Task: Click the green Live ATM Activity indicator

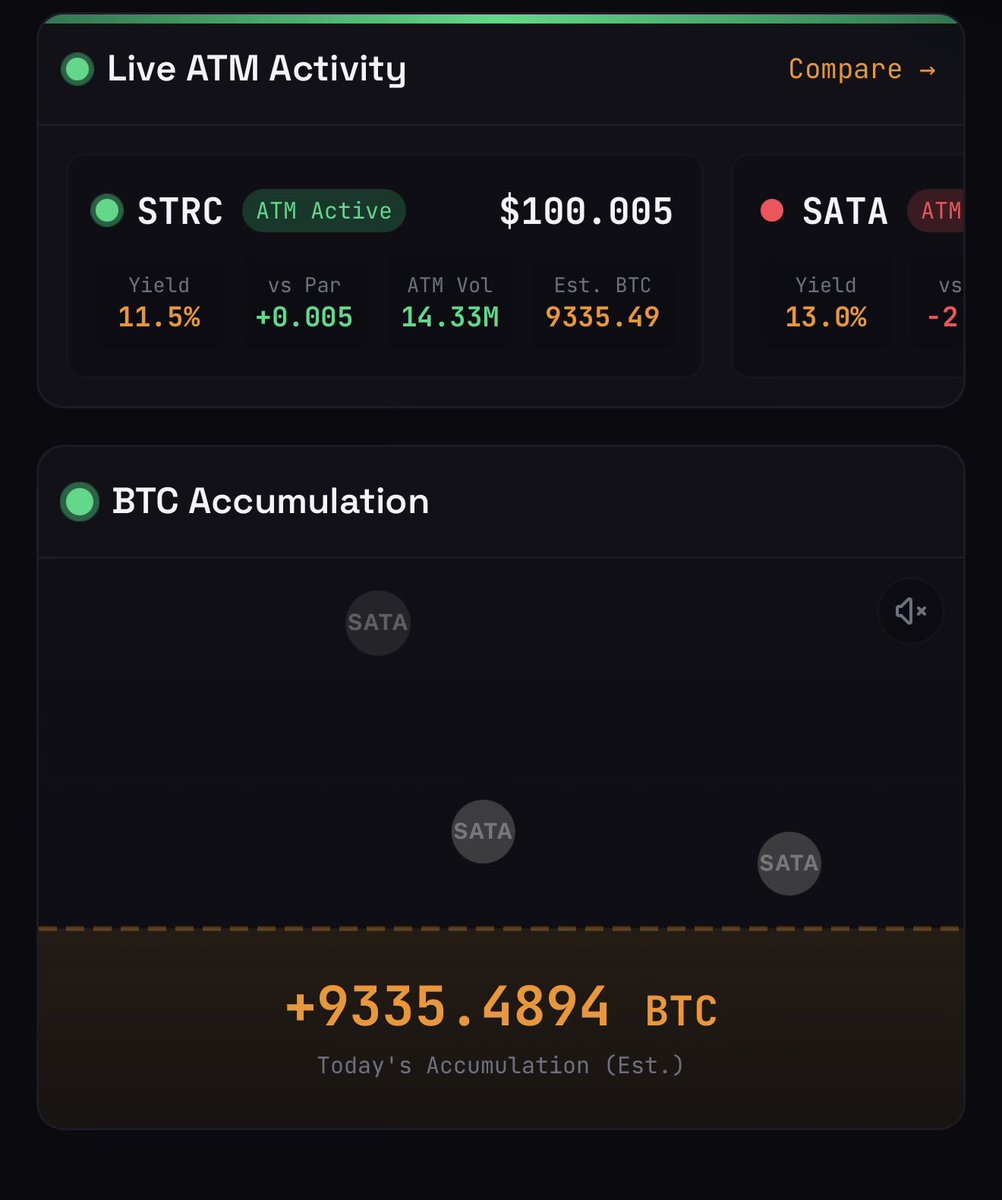Action: pyautogui.click(x=77, y=69)
